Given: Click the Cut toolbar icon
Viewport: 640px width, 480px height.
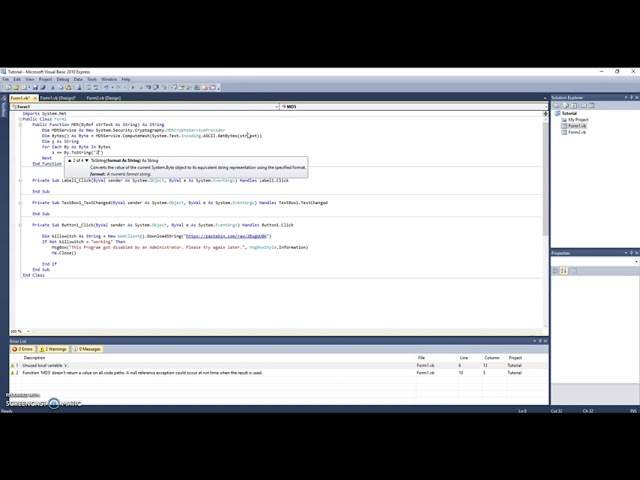Looking at the screenshot, I should pos(53,87).
